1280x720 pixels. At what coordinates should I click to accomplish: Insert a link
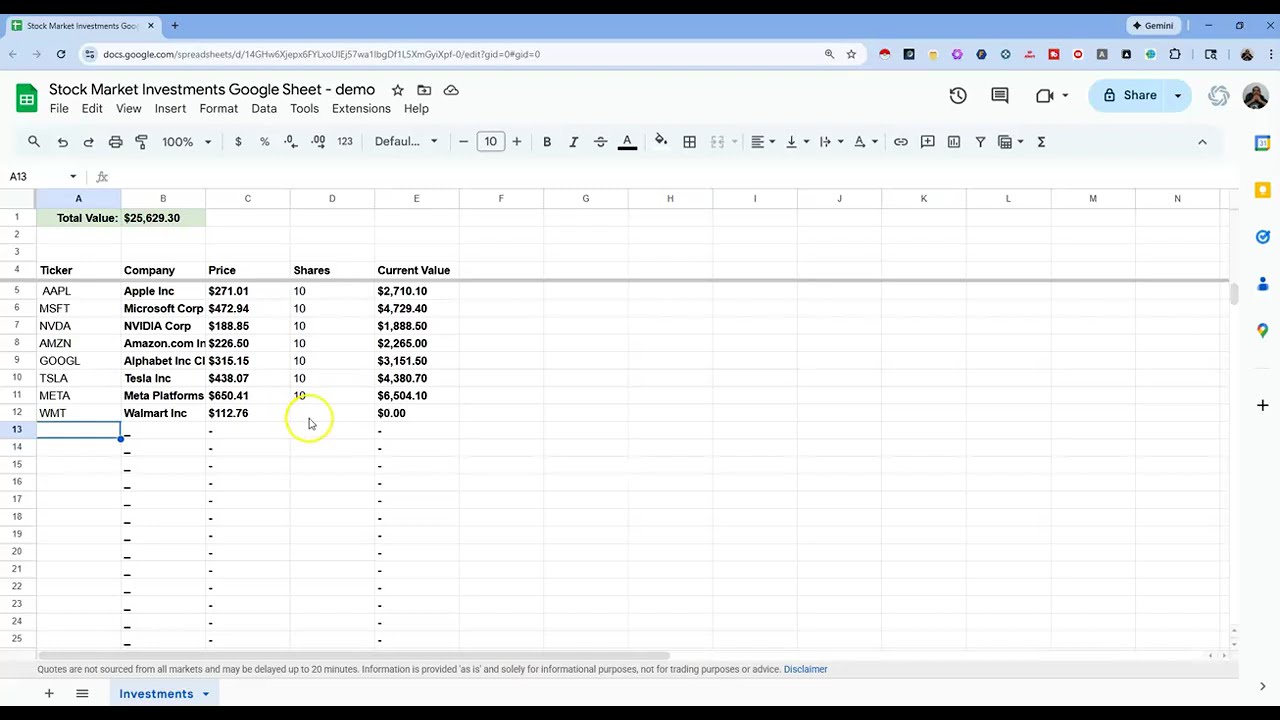(901, 142)
